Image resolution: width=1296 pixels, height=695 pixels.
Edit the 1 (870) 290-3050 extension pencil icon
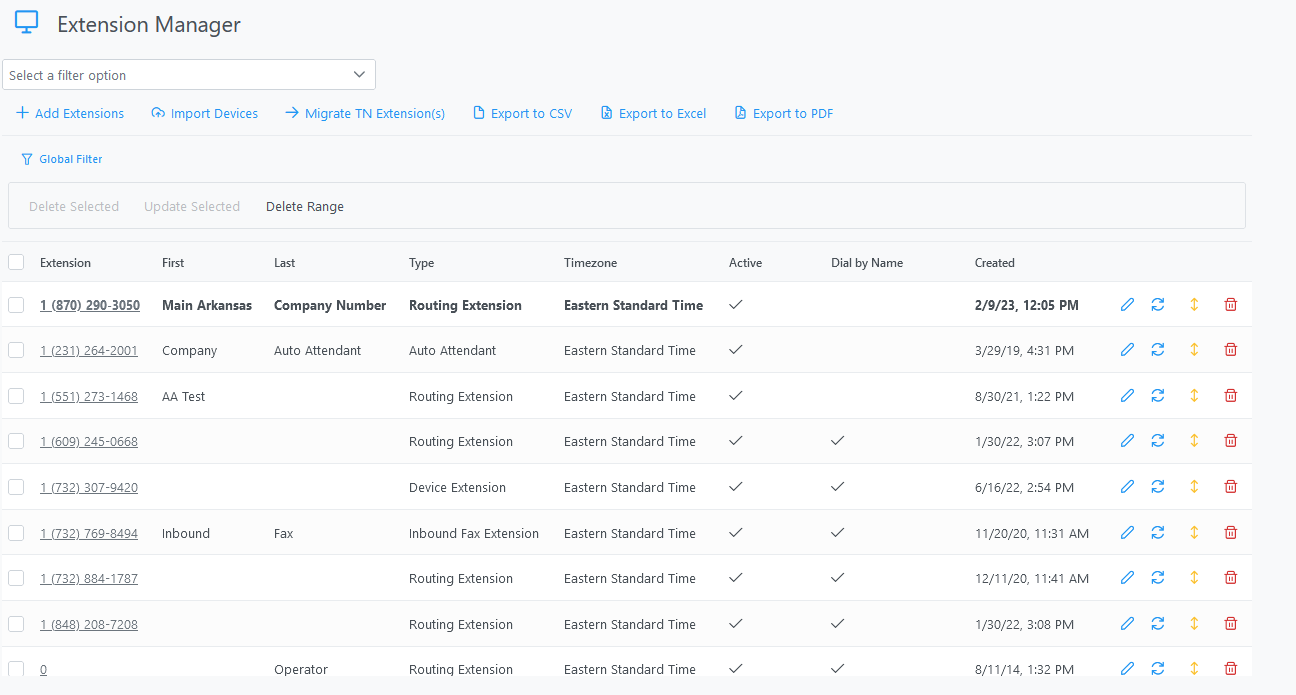pyautogui.click(x=1128, y=305)
